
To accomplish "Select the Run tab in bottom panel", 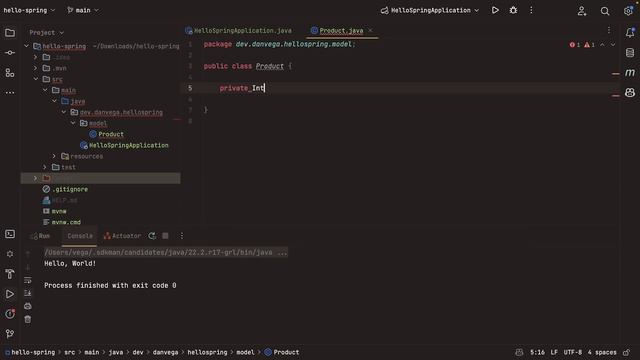I will 40,236.
